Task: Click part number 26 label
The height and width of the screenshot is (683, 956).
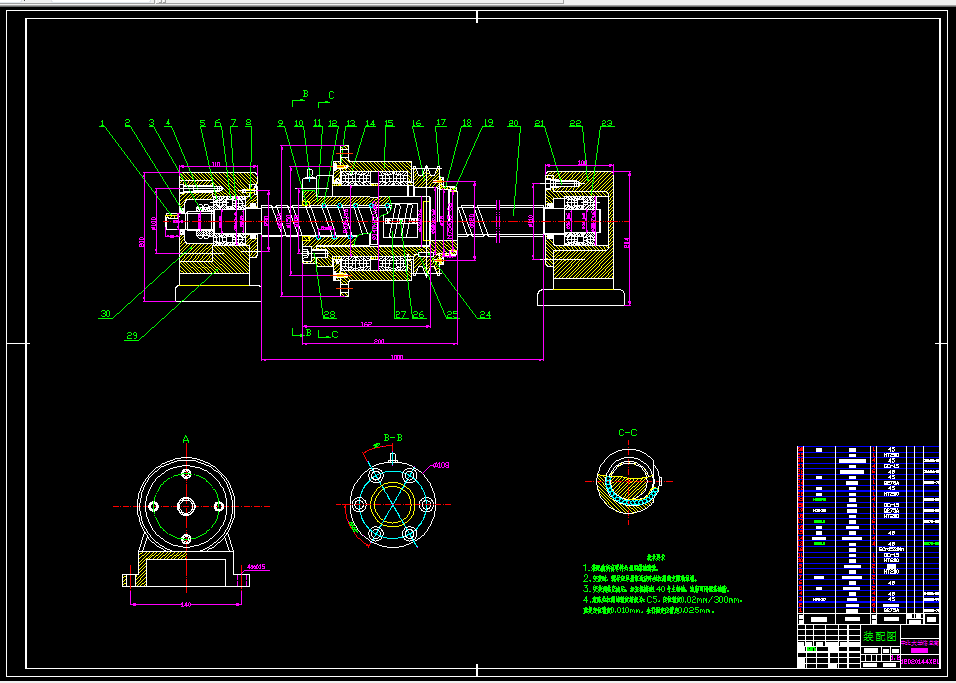Action: tap(418, 315)
